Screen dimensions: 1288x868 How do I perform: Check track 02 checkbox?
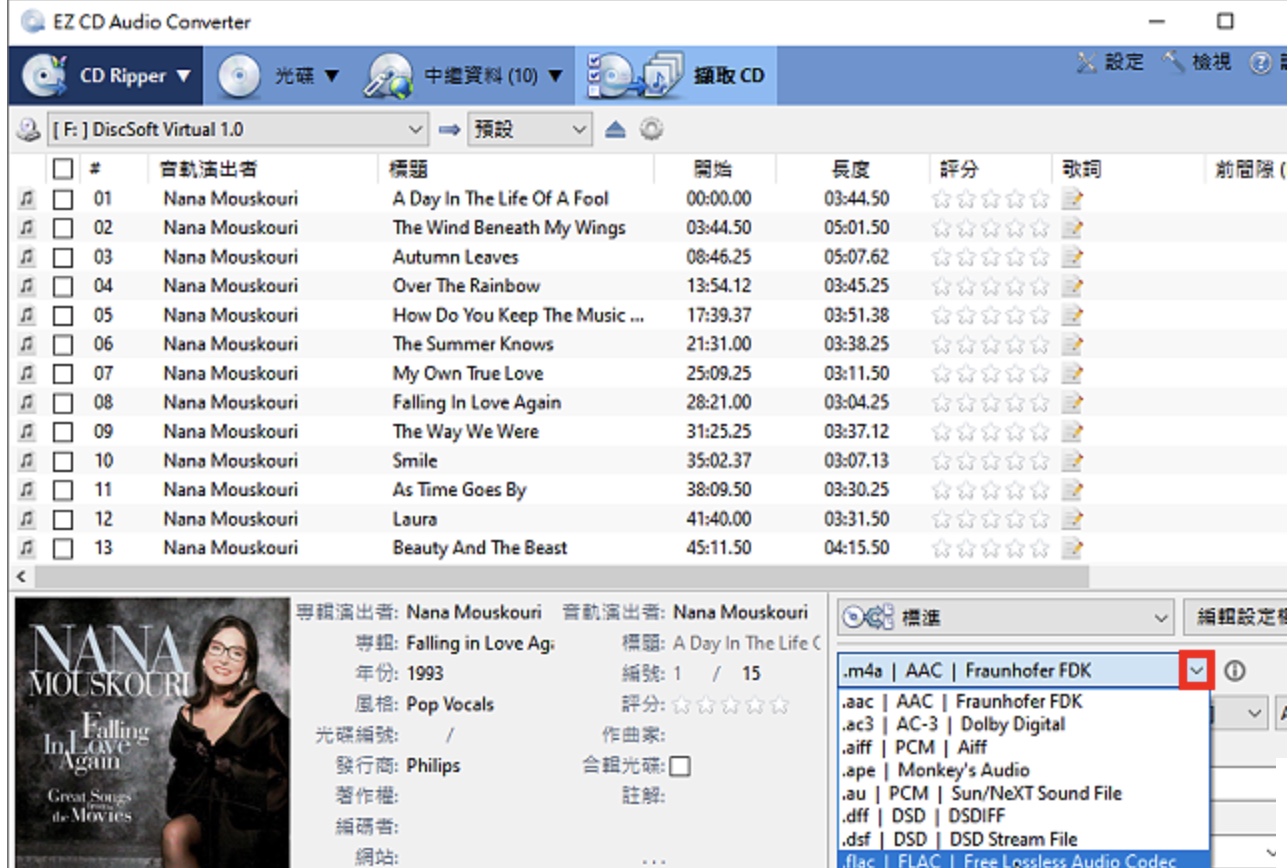(63, 228)
